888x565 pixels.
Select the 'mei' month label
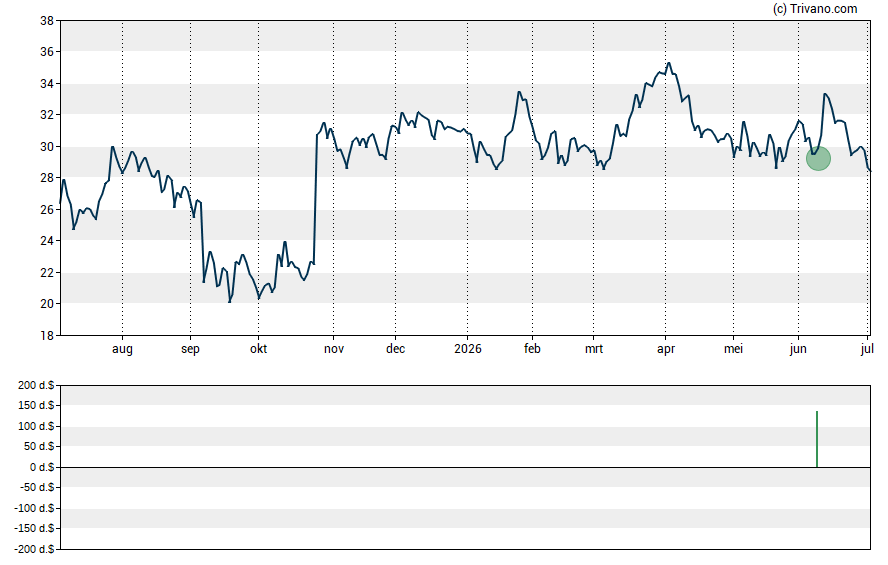pos(733,348)
